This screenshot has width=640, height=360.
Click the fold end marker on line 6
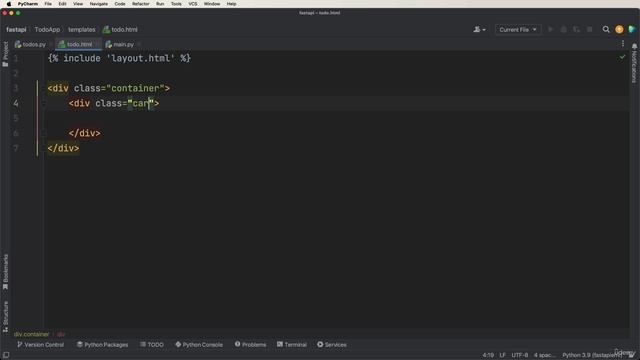[43, 133]
